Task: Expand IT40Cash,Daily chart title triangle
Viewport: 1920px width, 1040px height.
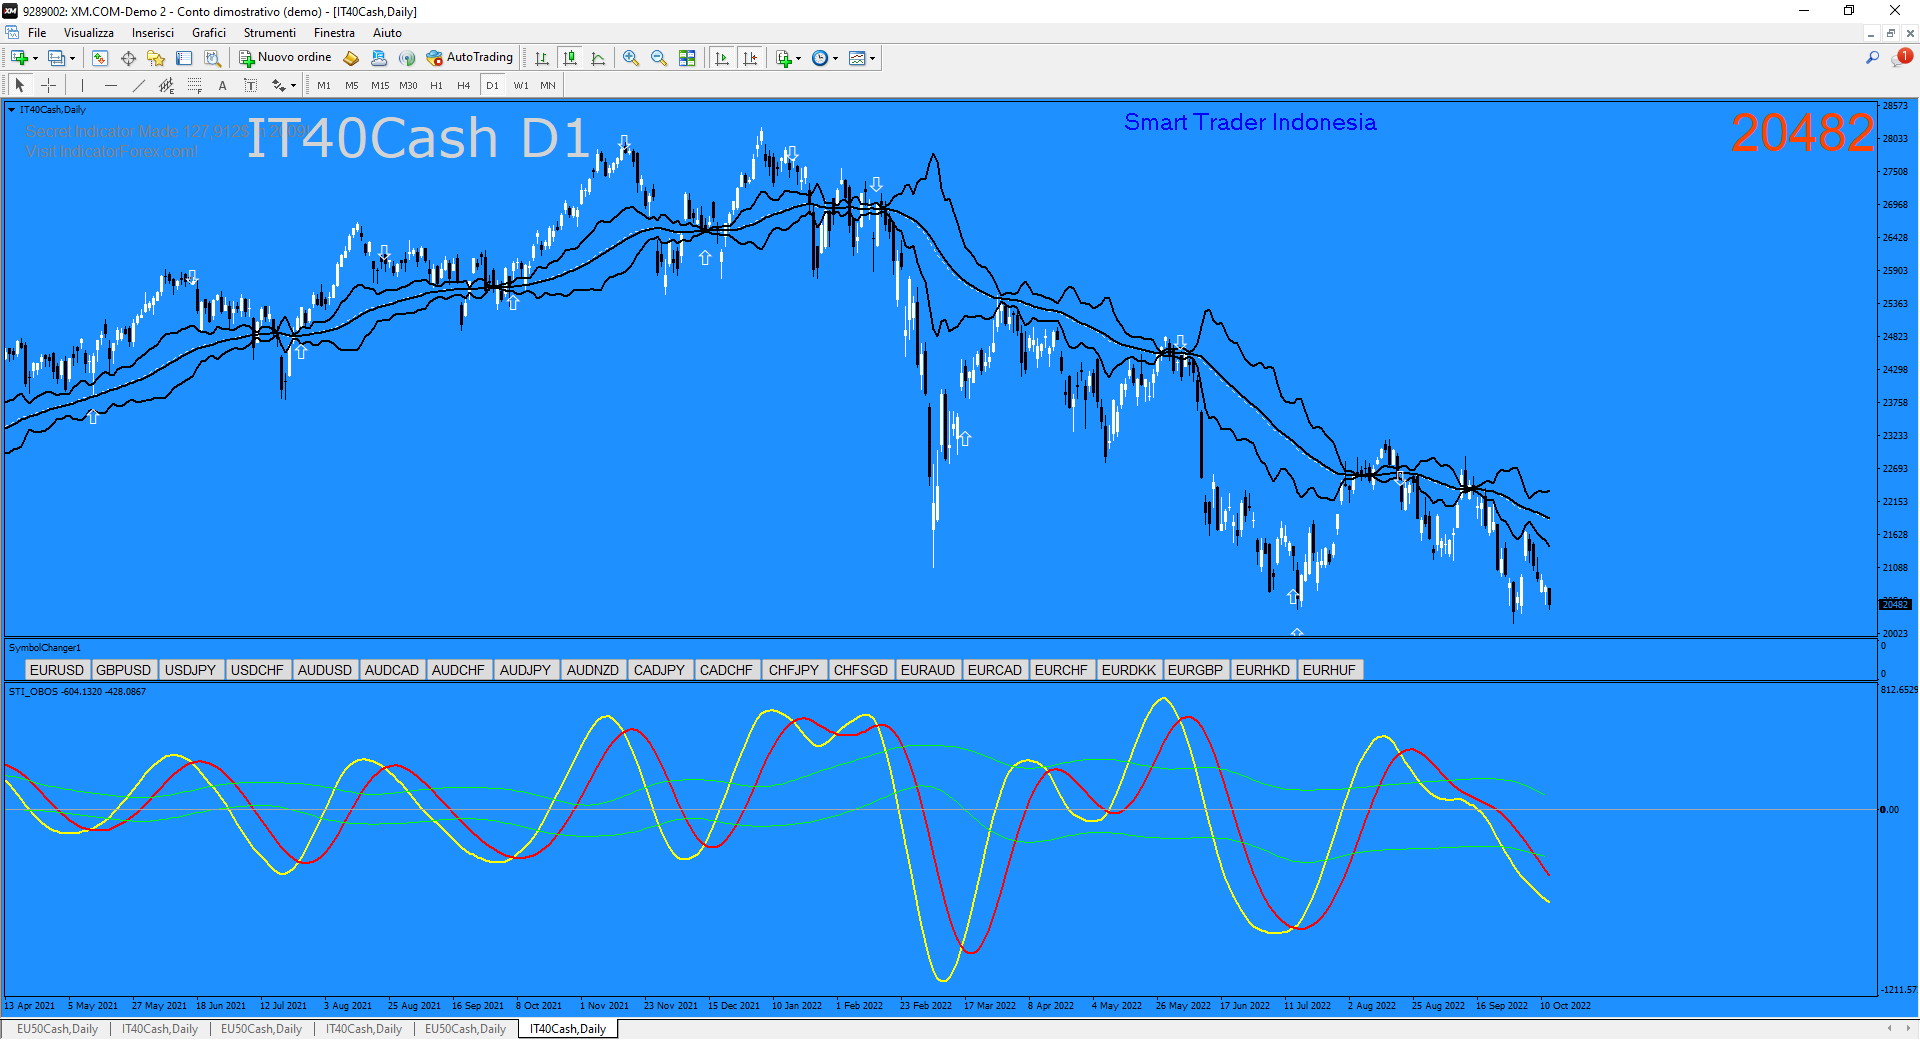Action: coord(11,110)
